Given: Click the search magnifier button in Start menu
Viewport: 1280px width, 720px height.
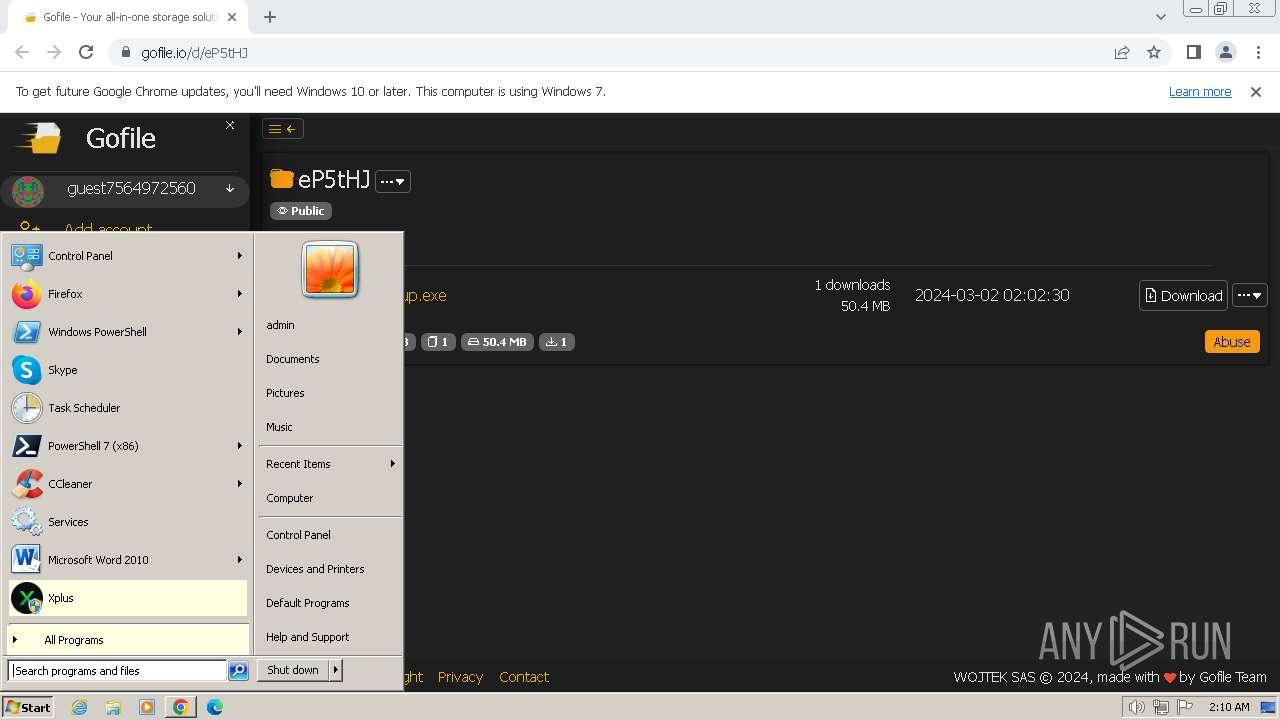Looking at the screenshot, I should pos(238,671).
